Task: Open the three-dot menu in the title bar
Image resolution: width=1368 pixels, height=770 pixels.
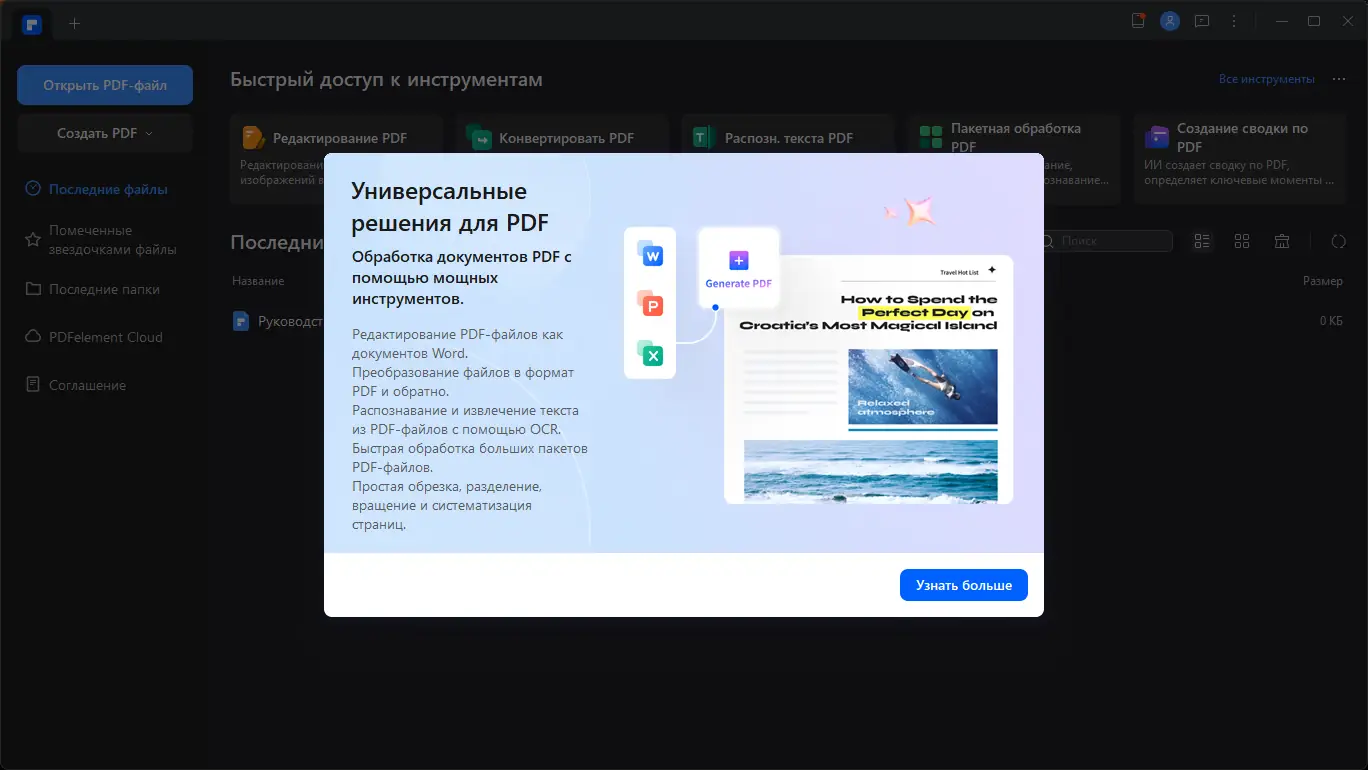Action: [x=1233, y=20]
